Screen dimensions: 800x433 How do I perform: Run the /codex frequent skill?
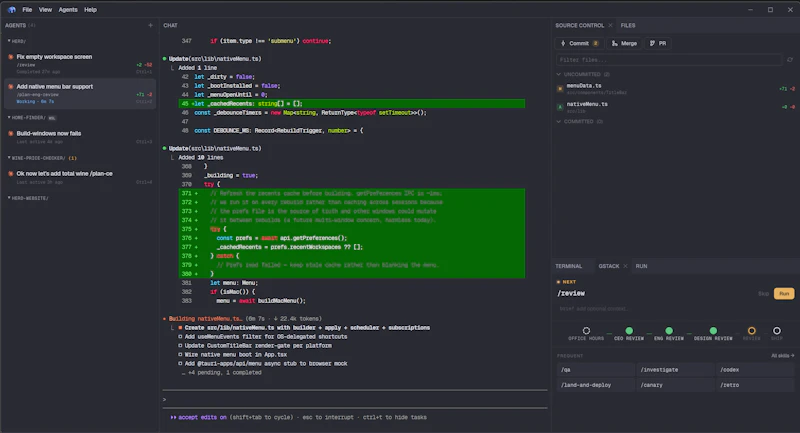755,370
